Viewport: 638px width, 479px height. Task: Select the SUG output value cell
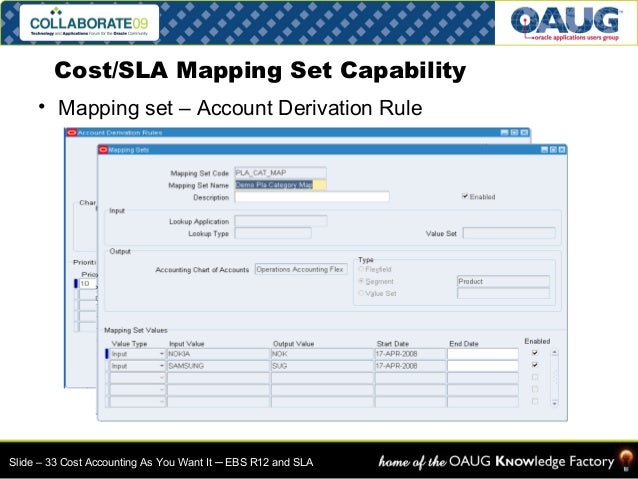click(322, 366)
